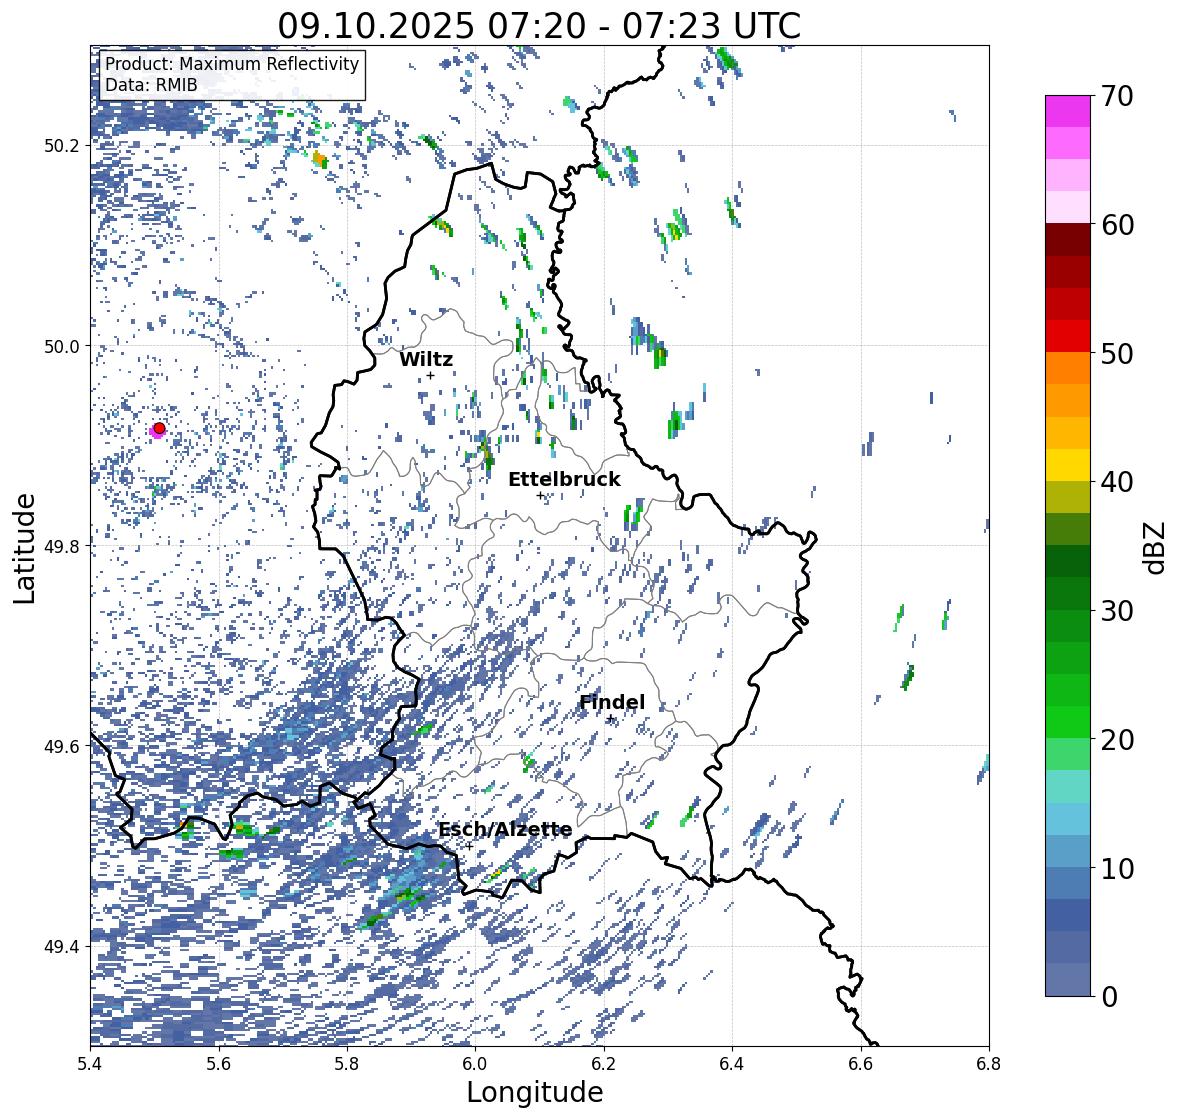The image size is (1179, 1117).
Task: Click the latitude tick label 50.0
Action: 62,347
